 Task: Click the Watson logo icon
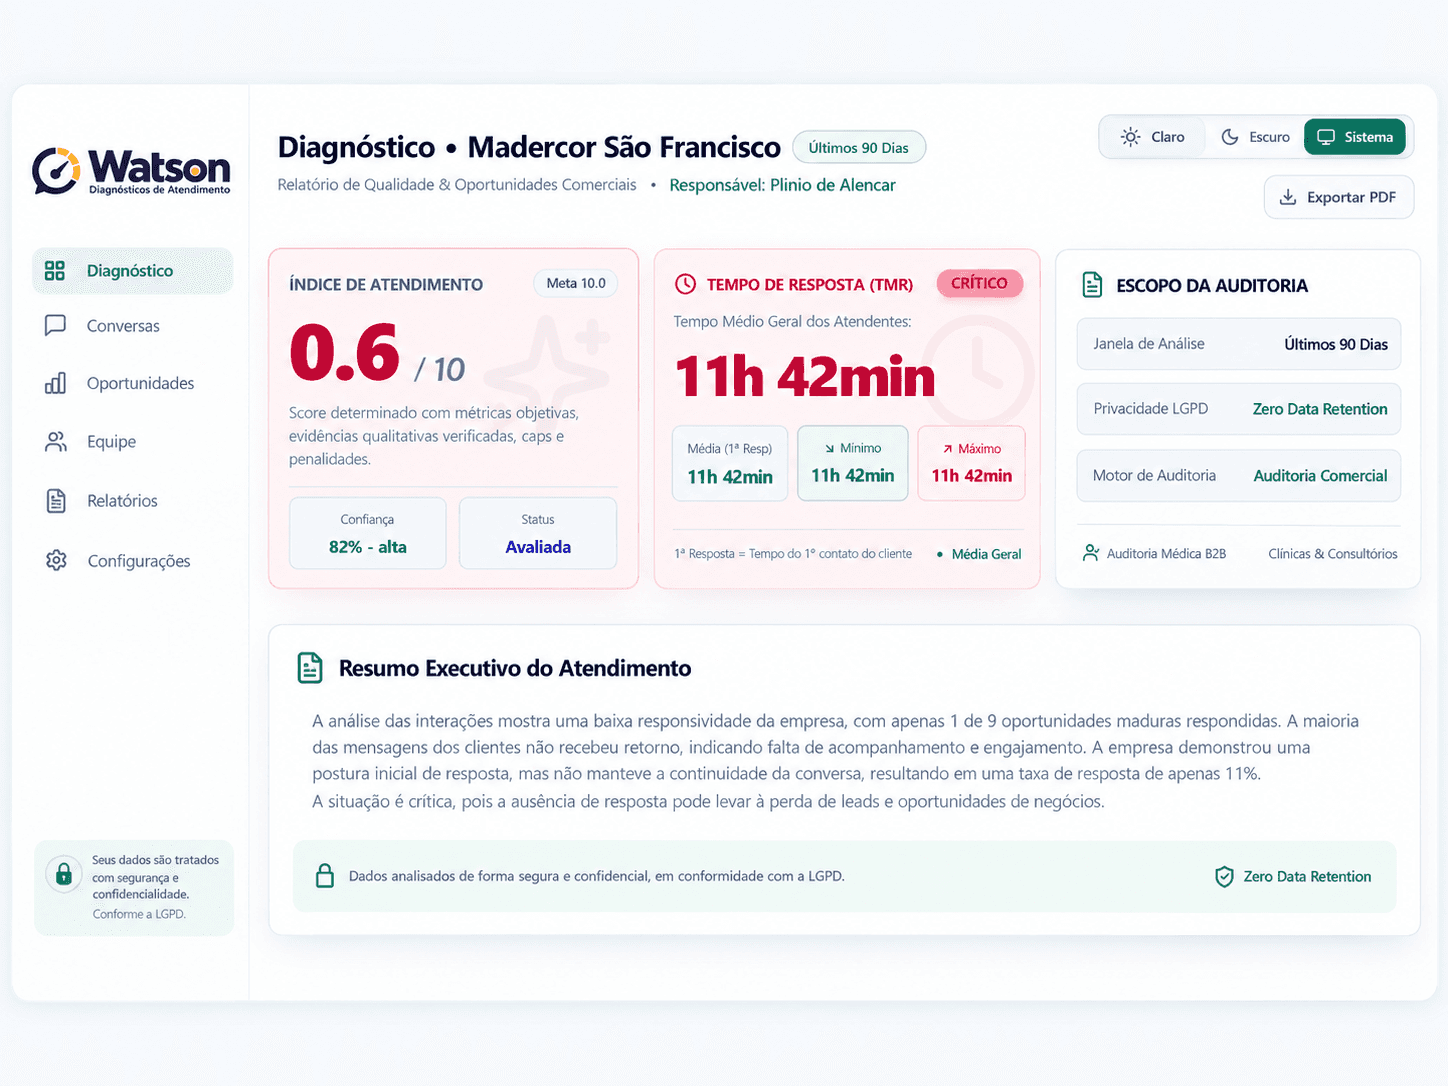point(56,171)
